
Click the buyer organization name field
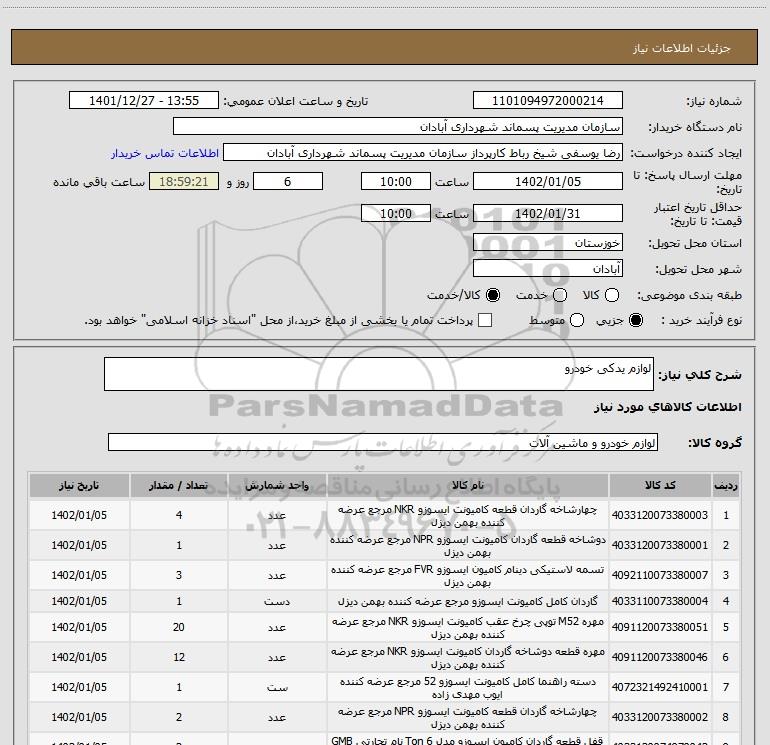point(398,127)
